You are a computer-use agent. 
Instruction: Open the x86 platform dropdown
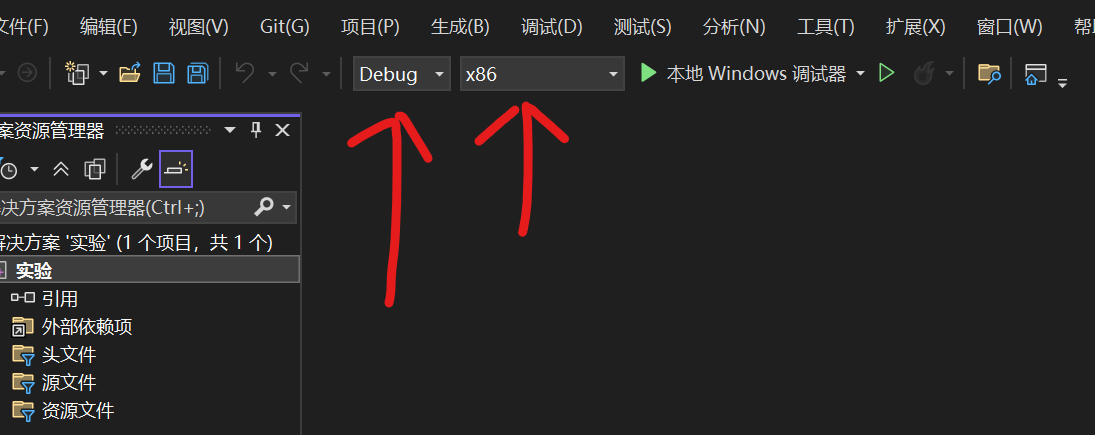coord(542,73)
